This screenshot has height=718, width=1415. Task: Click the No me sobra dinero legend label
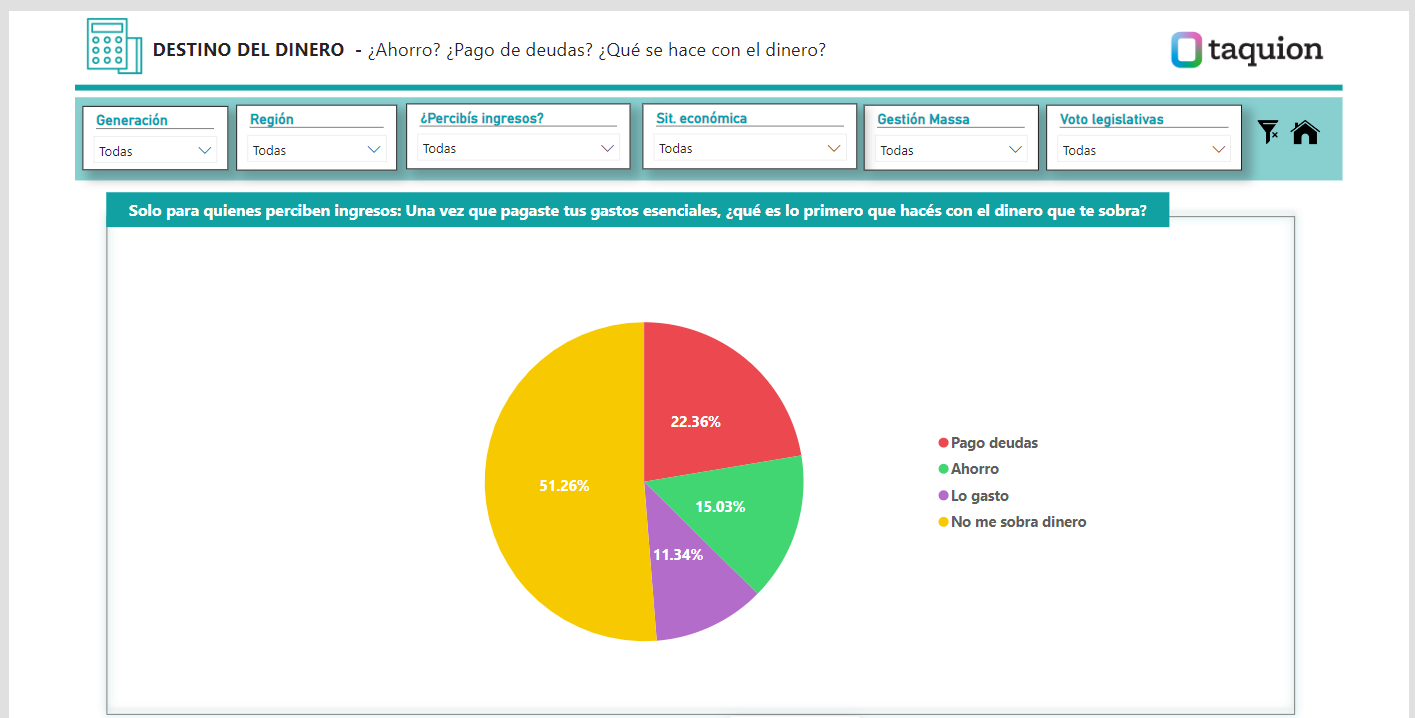(1018, 522)
